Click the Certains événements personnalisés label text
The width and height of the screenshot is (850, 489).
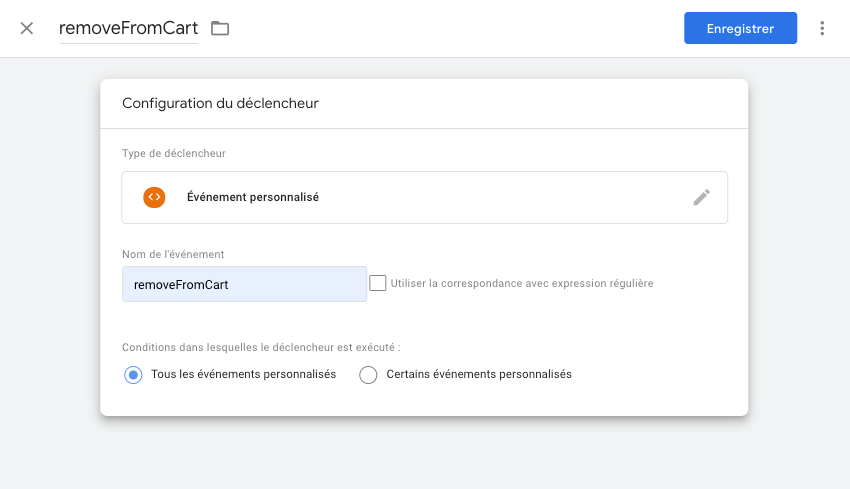(478, 374)
